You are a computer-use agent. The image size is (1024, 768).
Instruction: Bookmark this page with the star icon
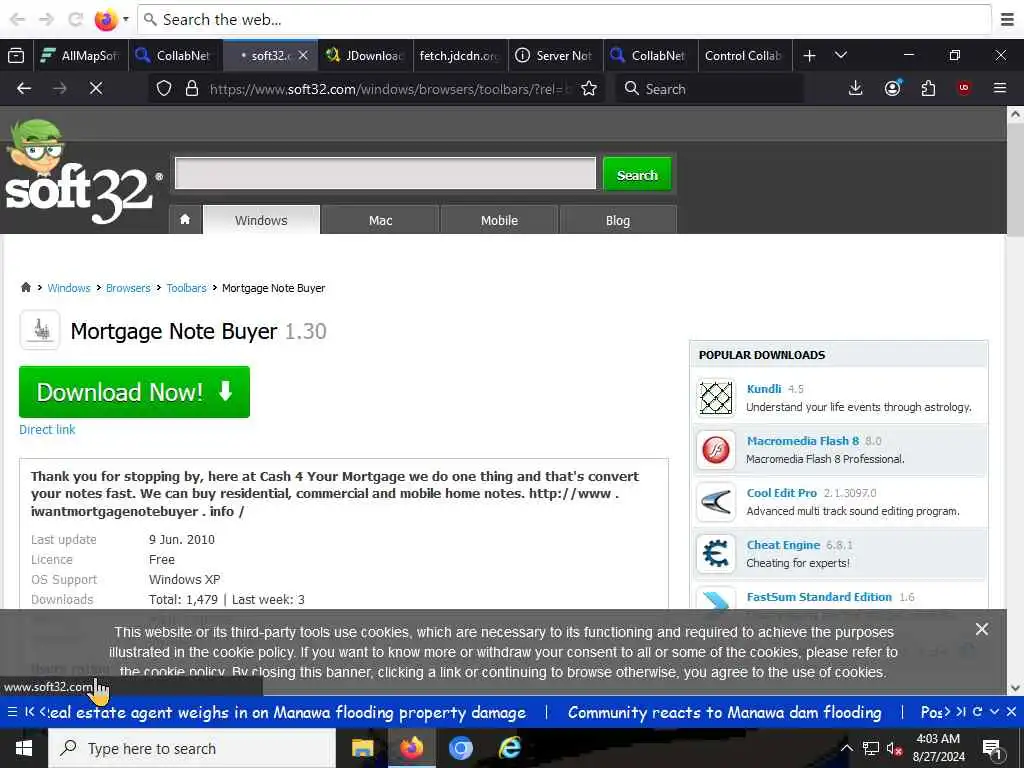(x=589, y=88)
